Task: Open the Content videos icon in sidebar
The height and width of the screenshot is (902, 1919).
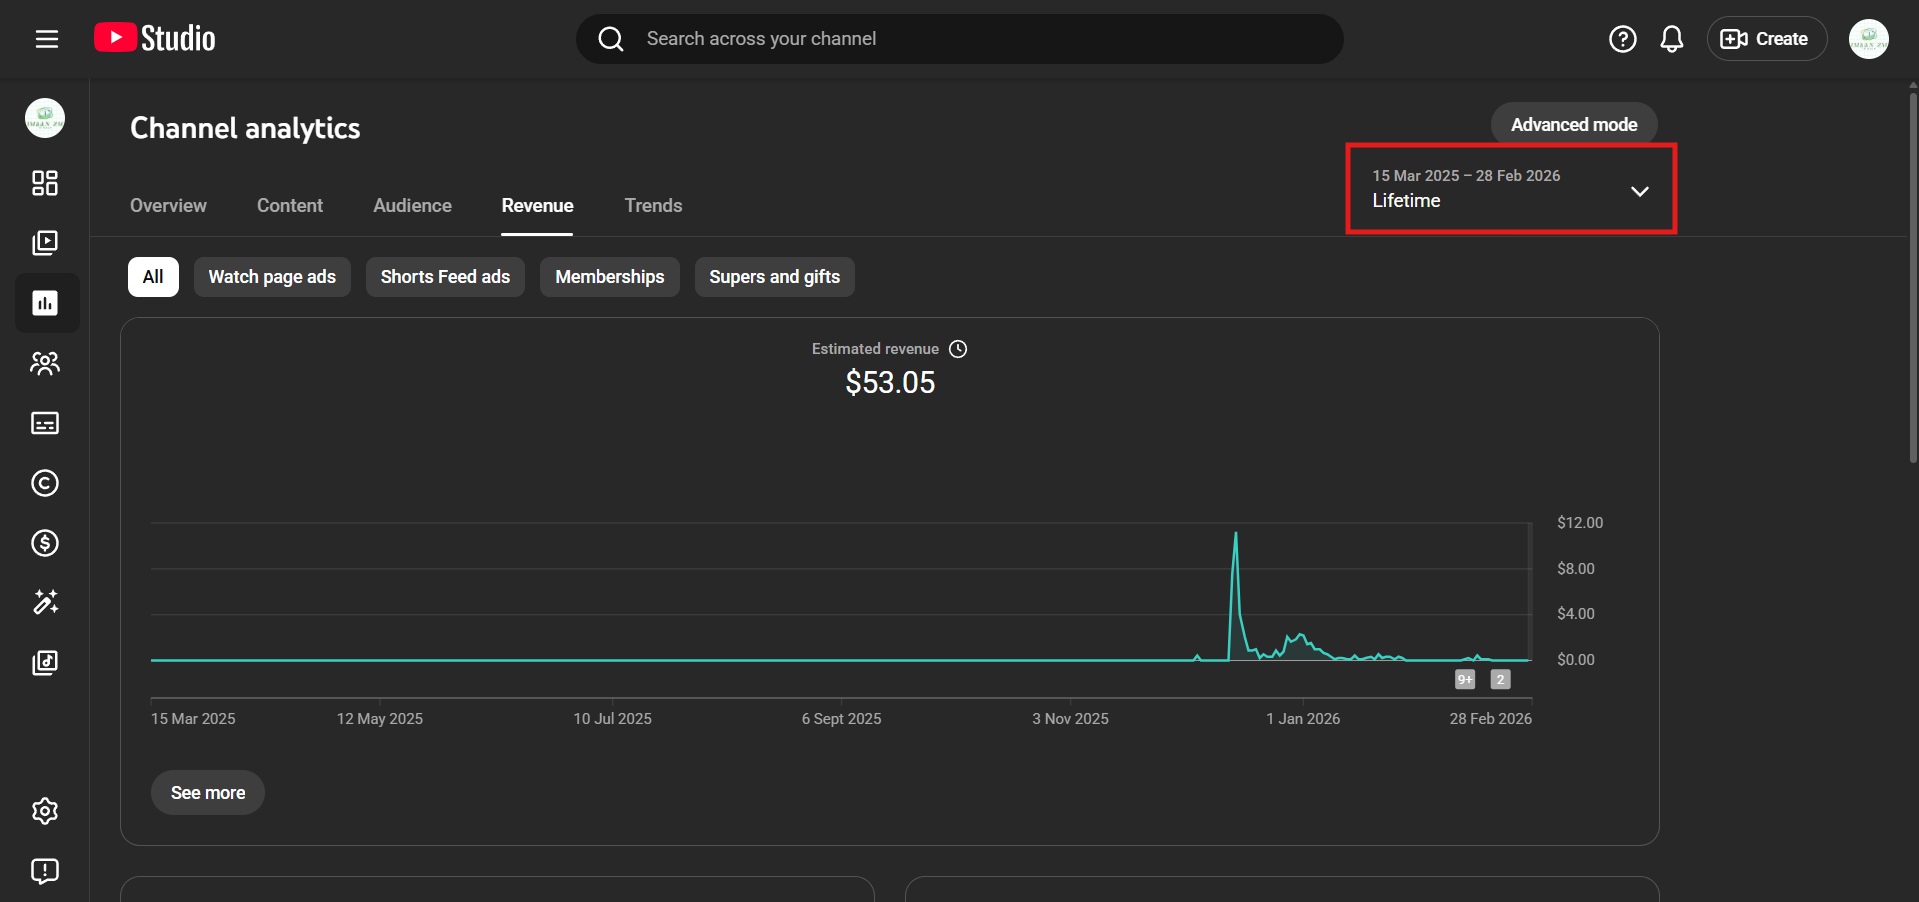Action: coord(45,243)
